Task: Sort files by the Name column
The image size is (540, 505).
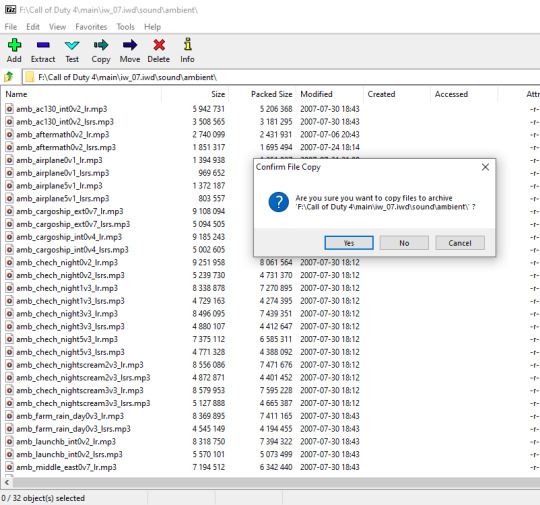Action: pos(82,94)
